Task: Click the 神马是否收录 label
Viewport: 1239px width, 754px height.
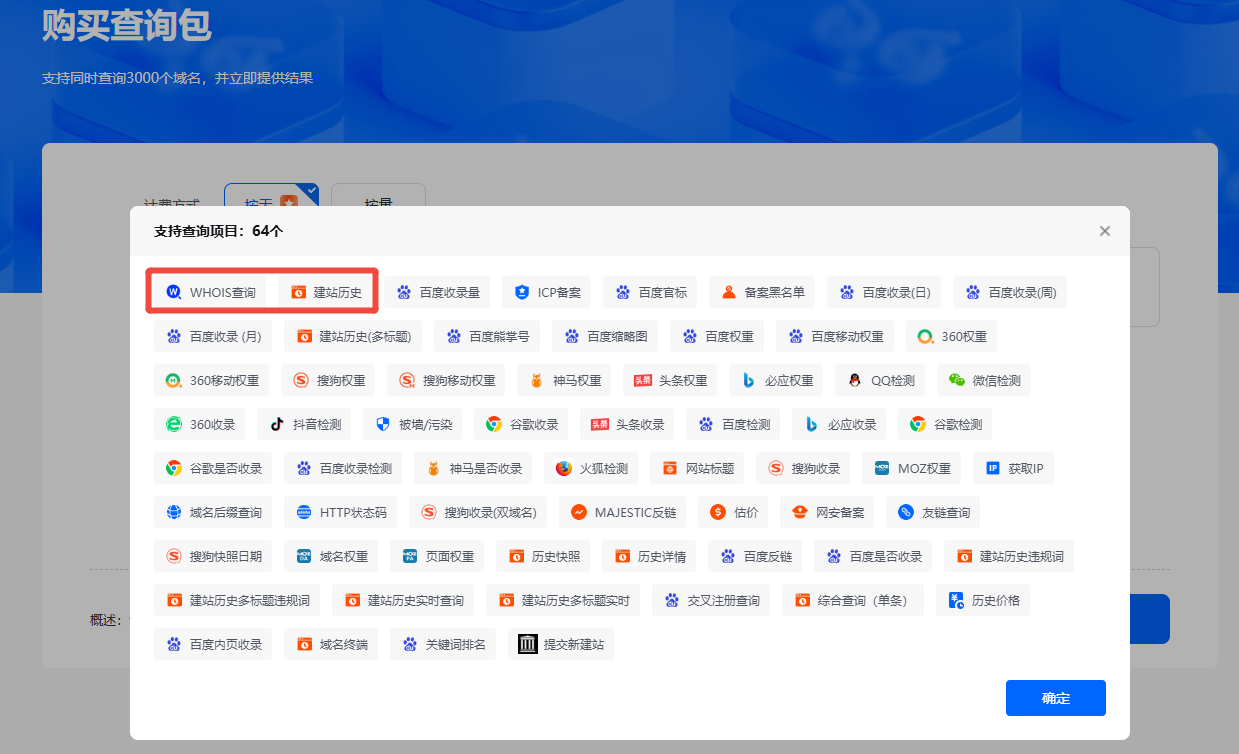Action: point(486,469)
